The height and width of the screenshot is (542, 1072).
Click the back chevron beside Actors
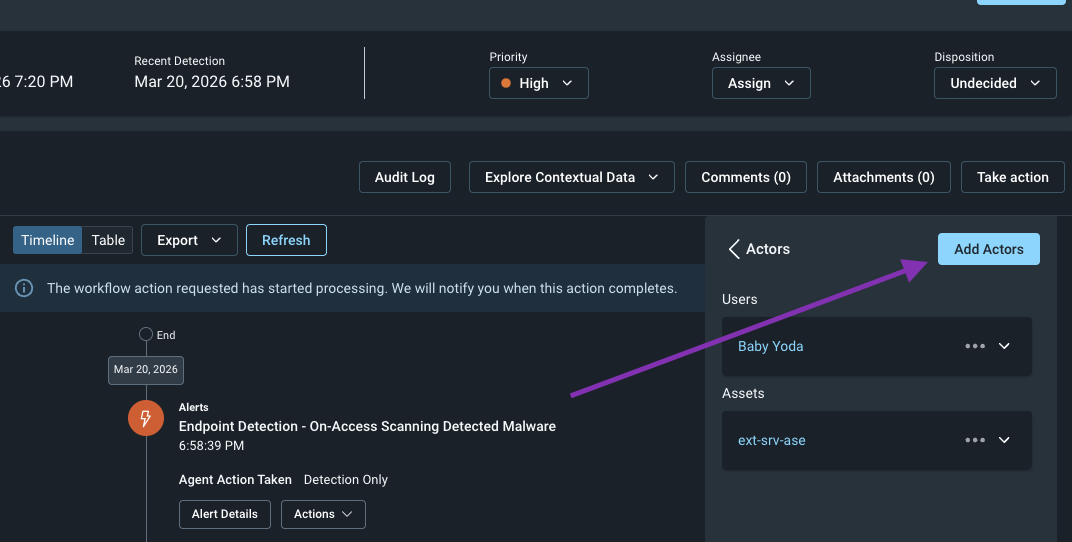[x=734, y=249]
